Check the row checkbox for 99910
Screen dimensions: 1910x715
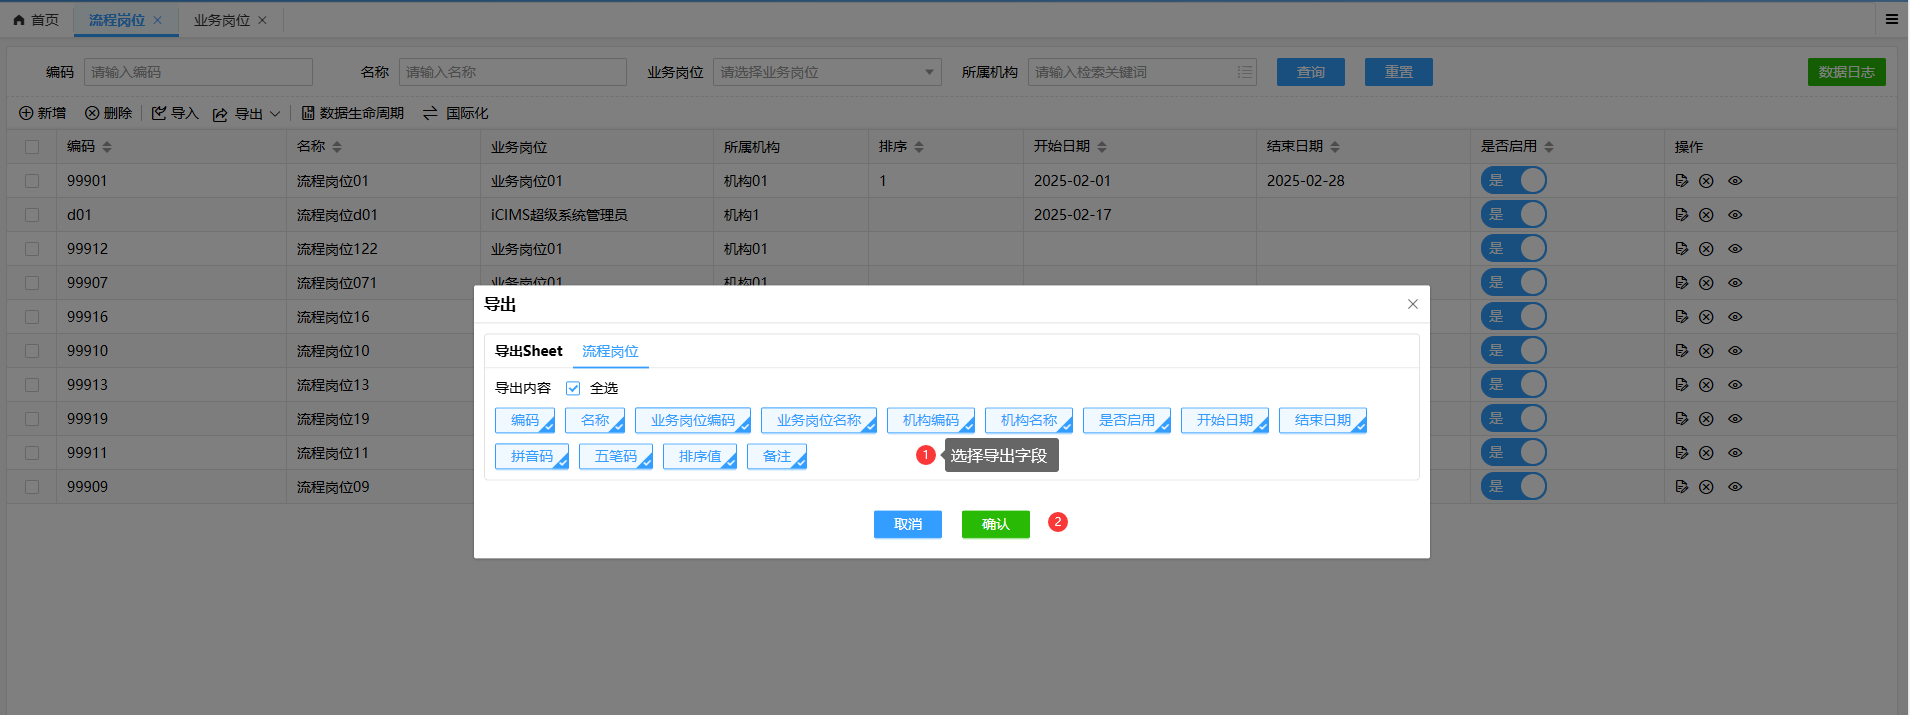coord(32,351)
